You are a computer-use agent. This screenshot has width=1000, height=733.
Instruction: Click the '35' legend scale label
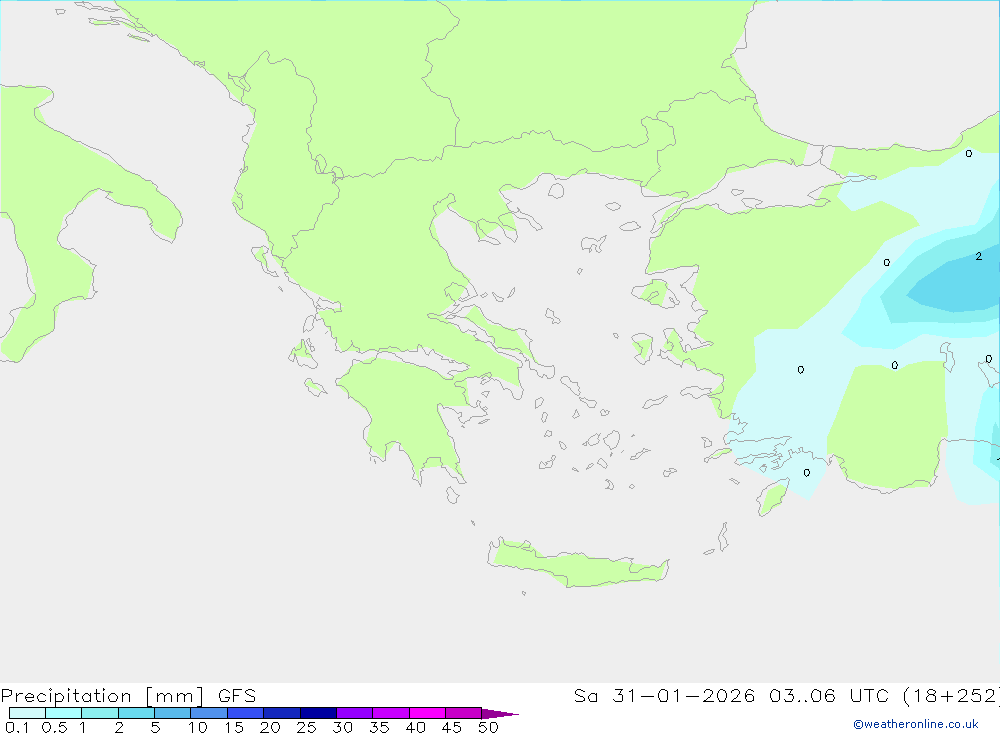tap(379, 727)
